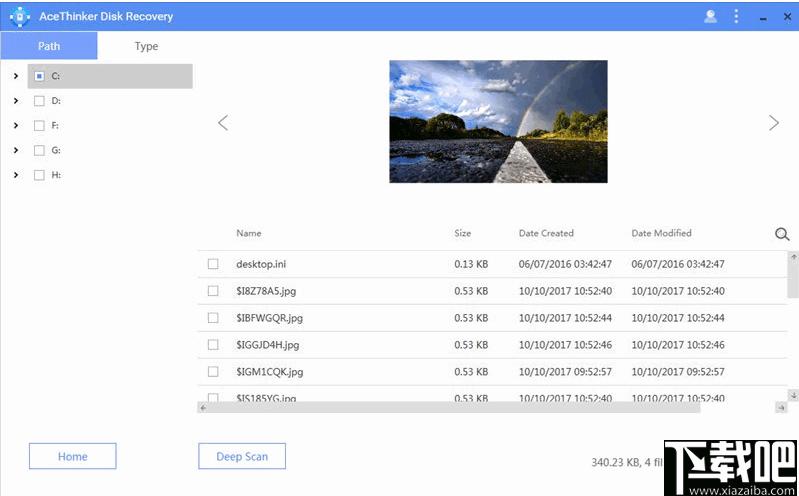
Task: Switch to the Type tab
Action: 146,46
